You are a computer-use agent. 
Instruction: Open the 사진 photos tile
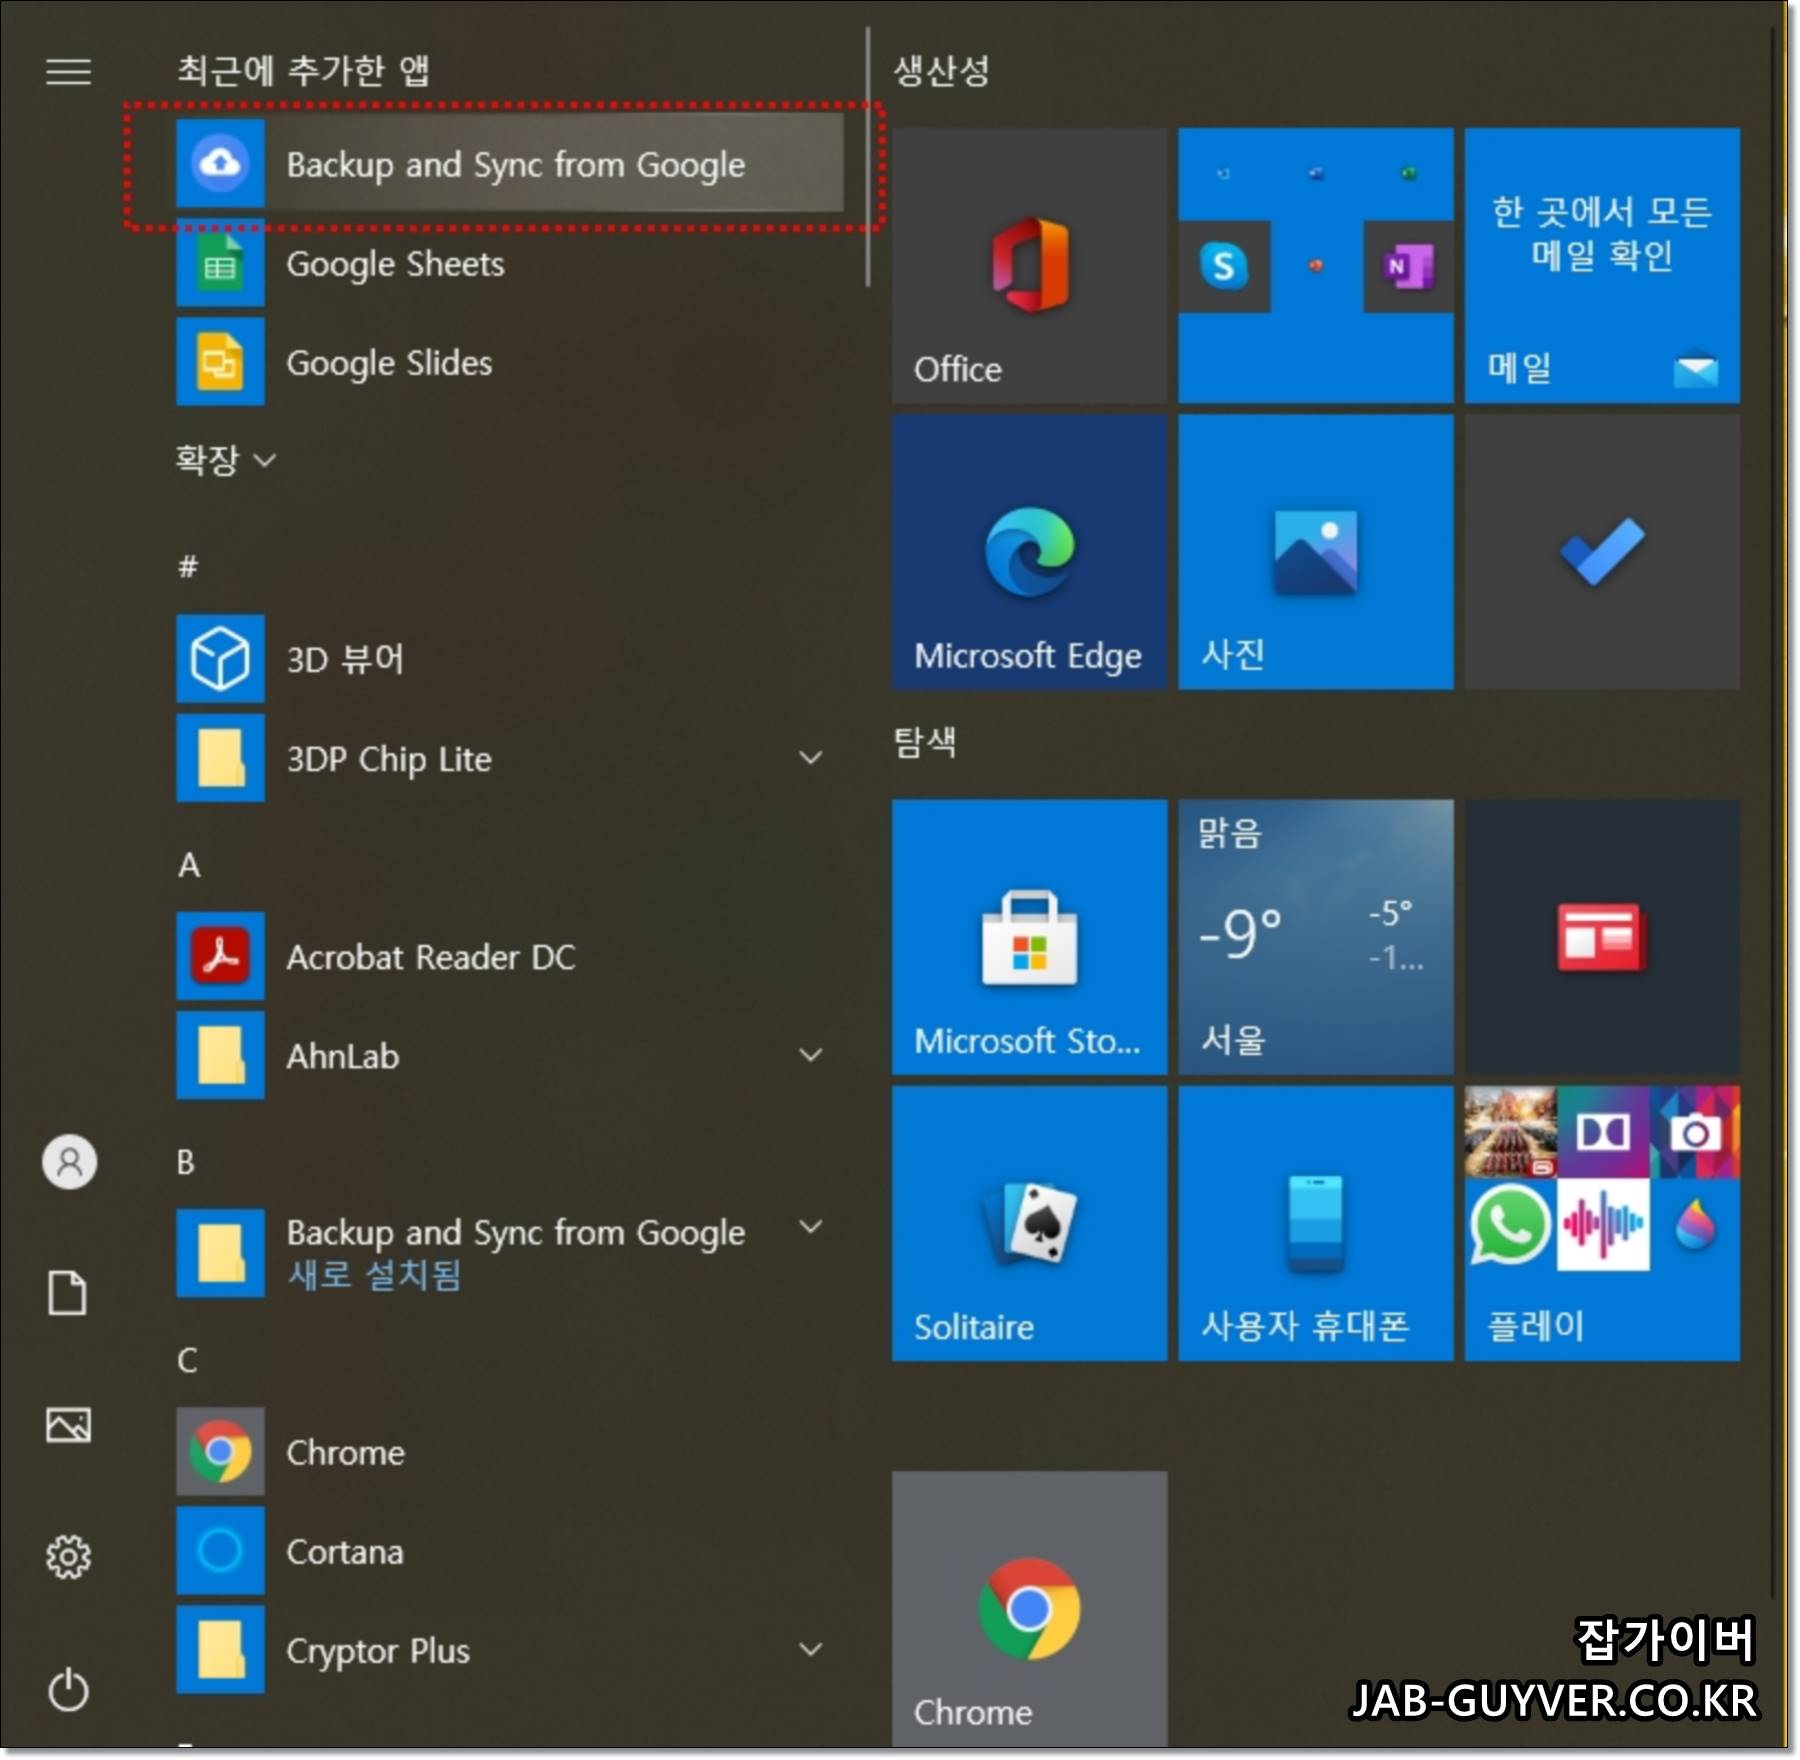tap(1316, 552)
